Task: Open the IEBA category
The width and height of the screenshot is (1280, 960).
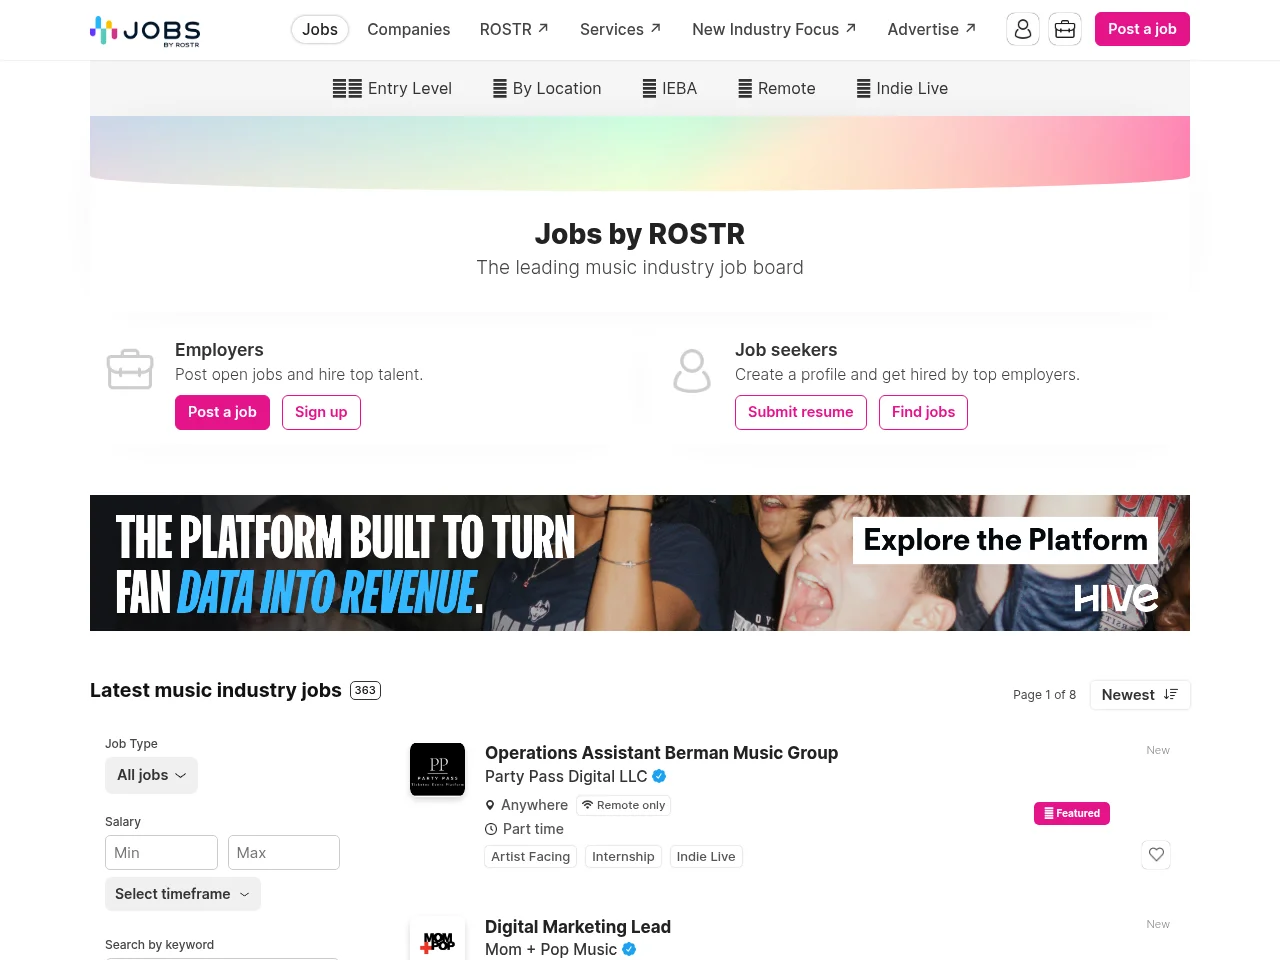Action: click(670, 88)
